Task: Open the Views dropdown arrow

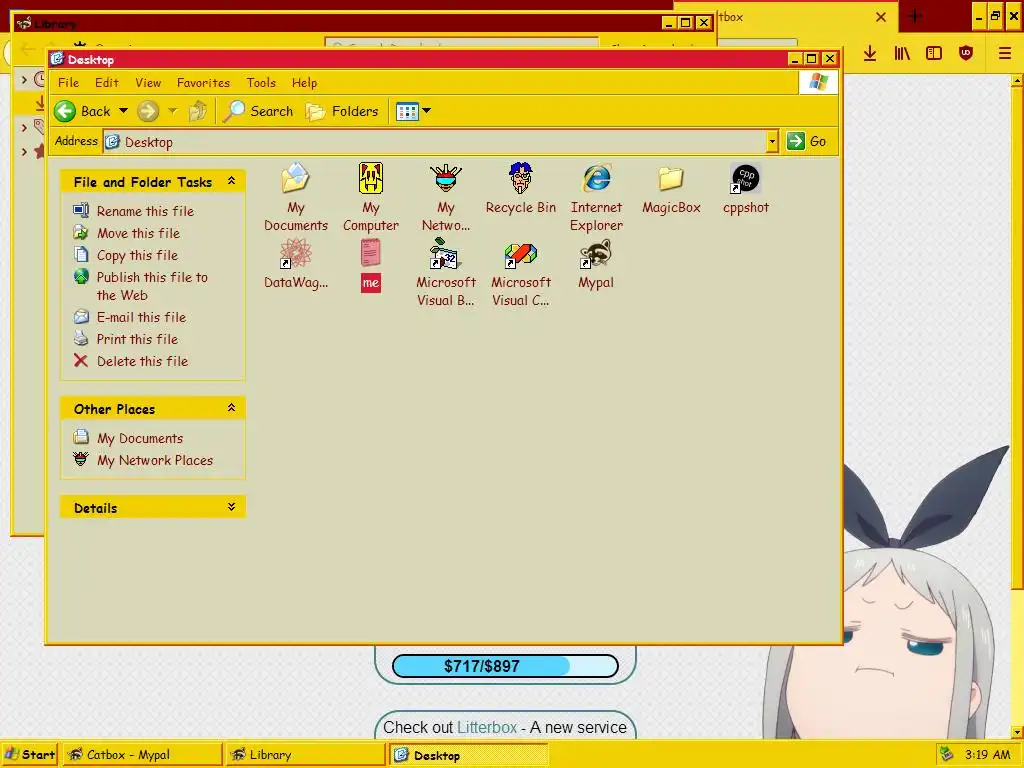Action: coord(426,111)
